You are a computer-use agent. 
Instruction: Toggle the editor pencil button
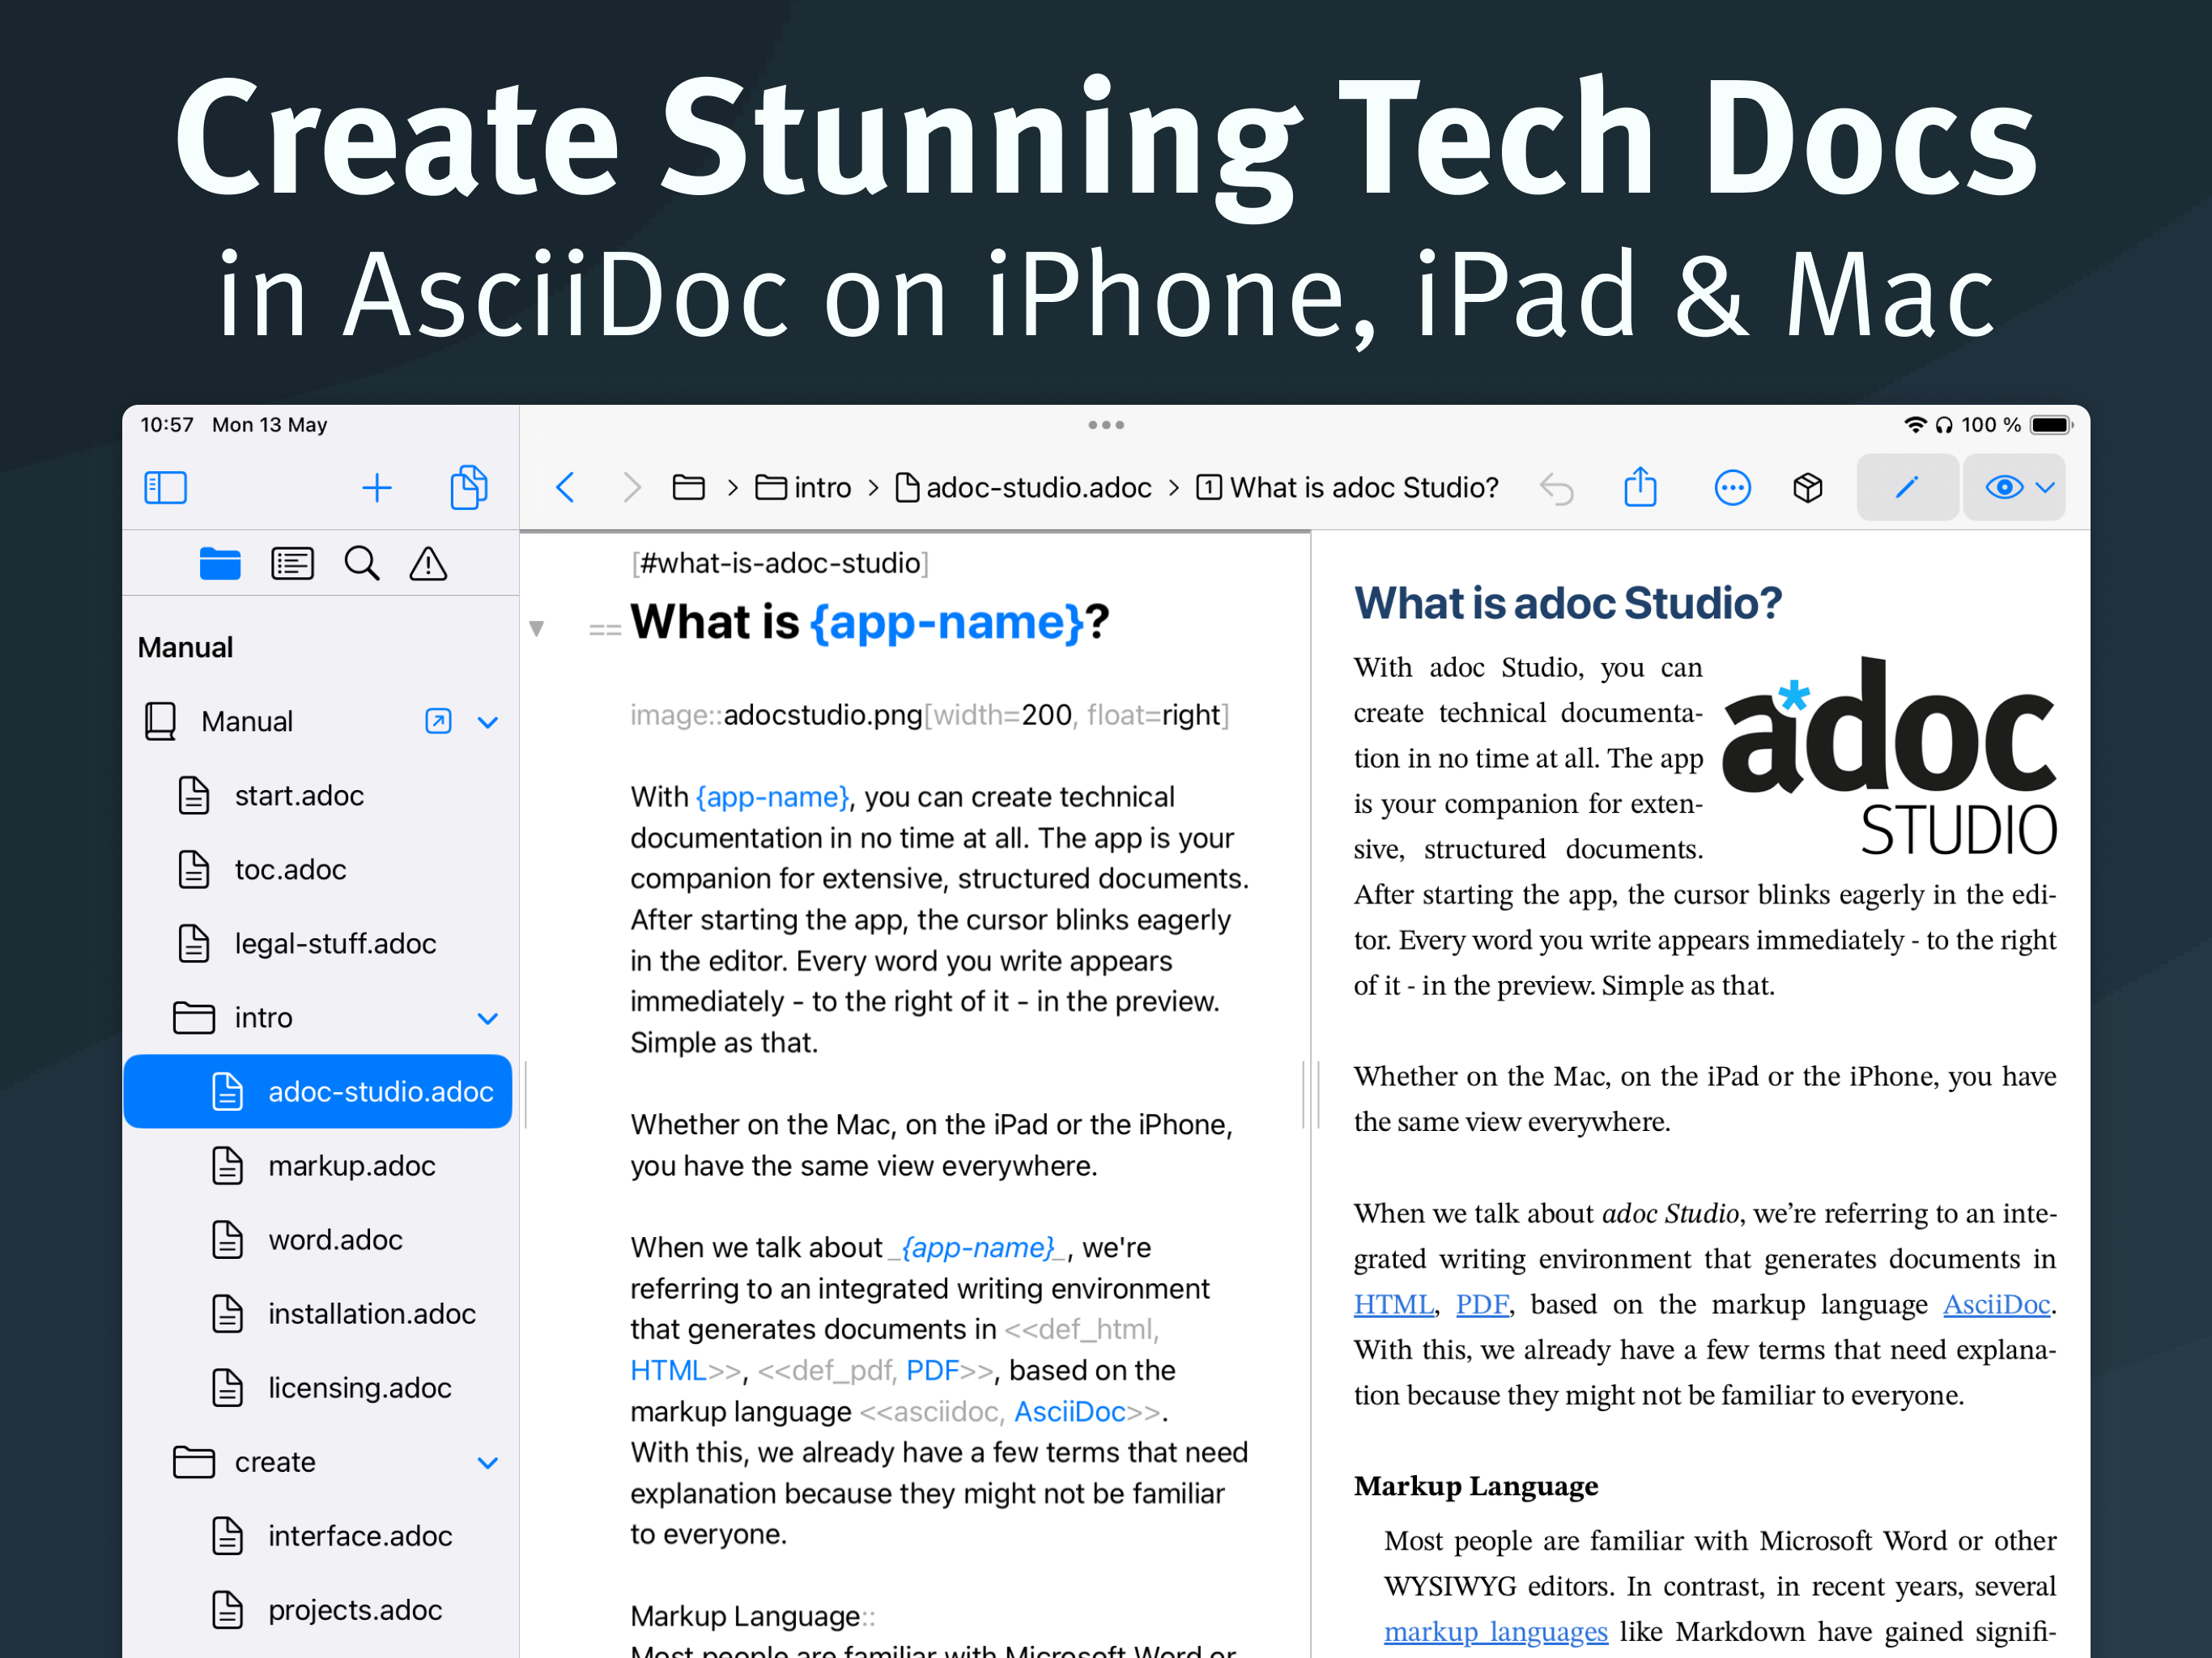[1907, 487]
